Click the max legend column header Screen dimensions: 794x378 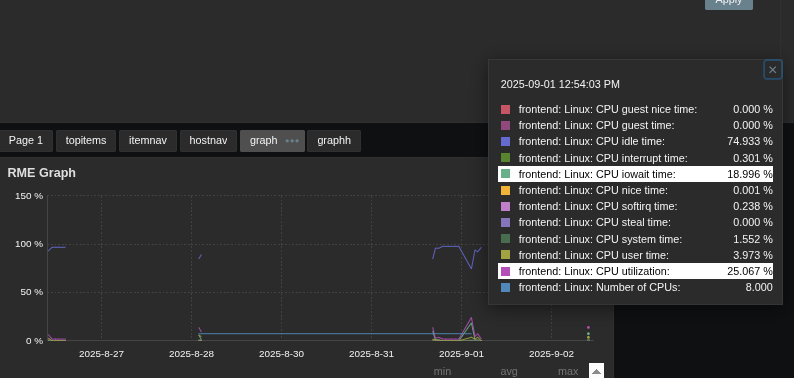pyautogui.click(x=568, y=372)
